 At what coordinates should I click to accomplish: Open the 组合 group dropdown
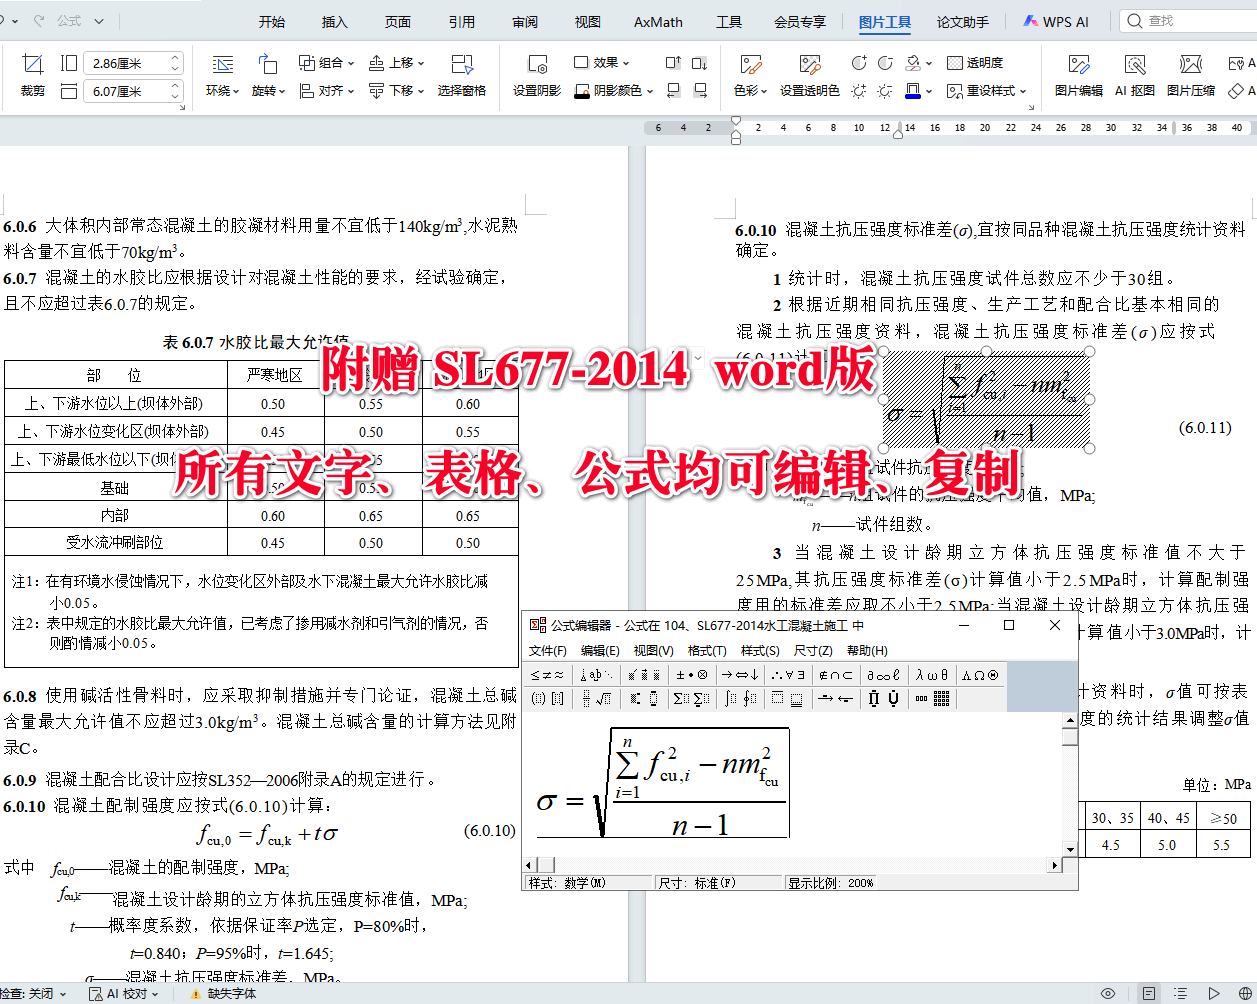click(x=327, y=62)
